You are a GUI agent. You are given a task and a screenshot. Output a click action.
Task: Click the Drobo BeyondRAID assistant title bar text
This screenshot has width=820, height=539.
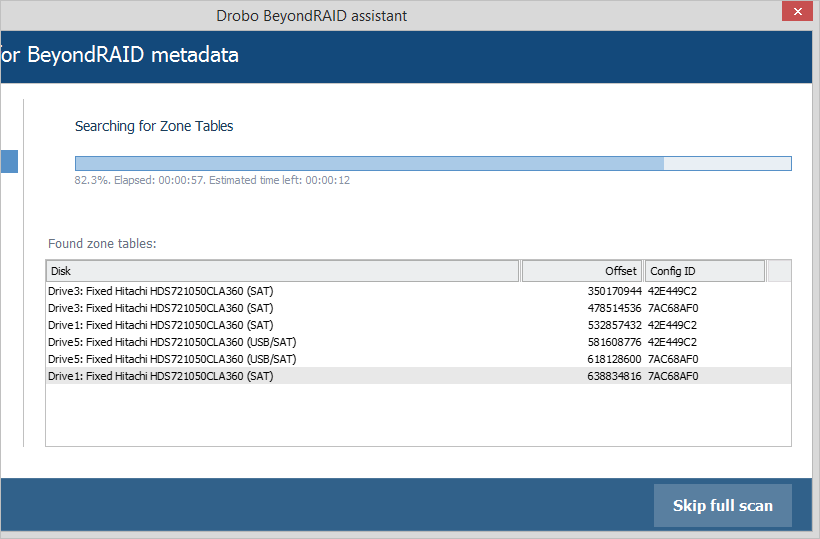pyautogui.click(x=311, y=16)
